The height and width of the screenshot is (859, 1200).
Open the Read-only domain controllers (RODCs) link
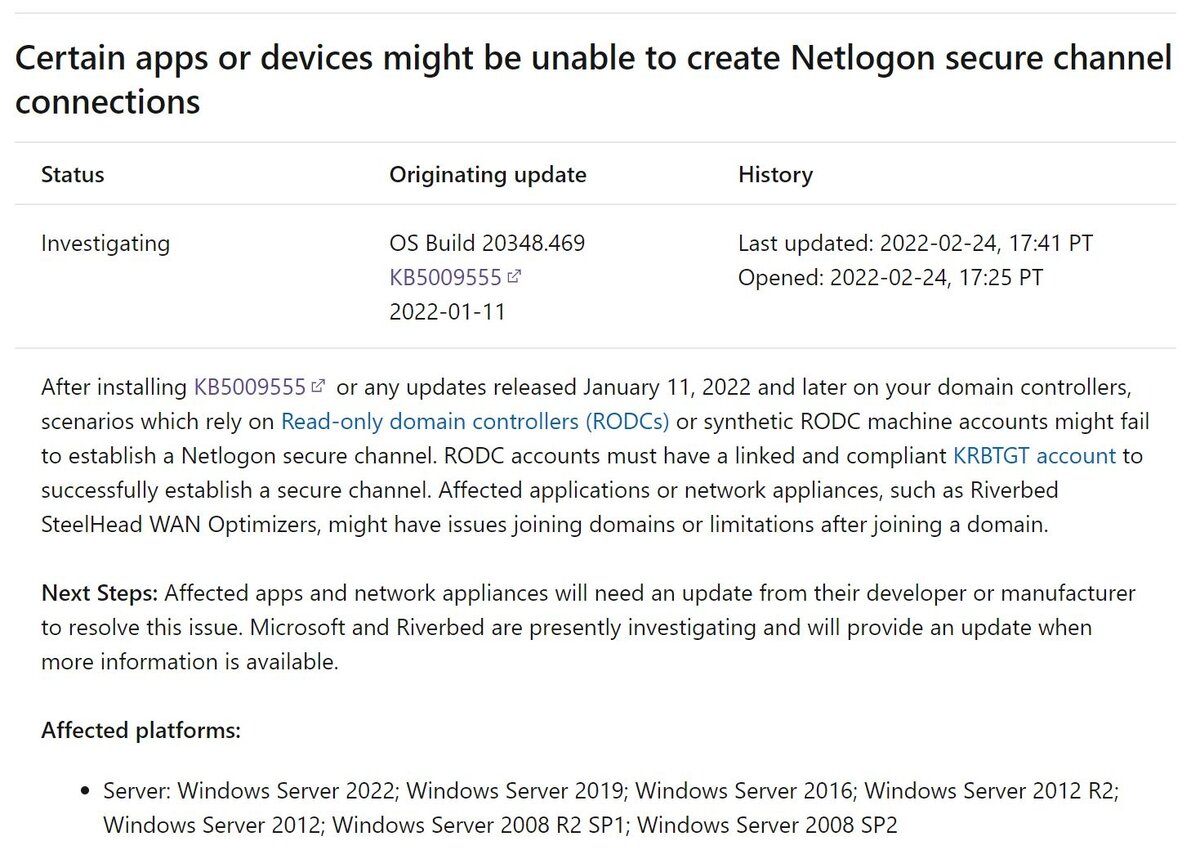pos(475,421)
